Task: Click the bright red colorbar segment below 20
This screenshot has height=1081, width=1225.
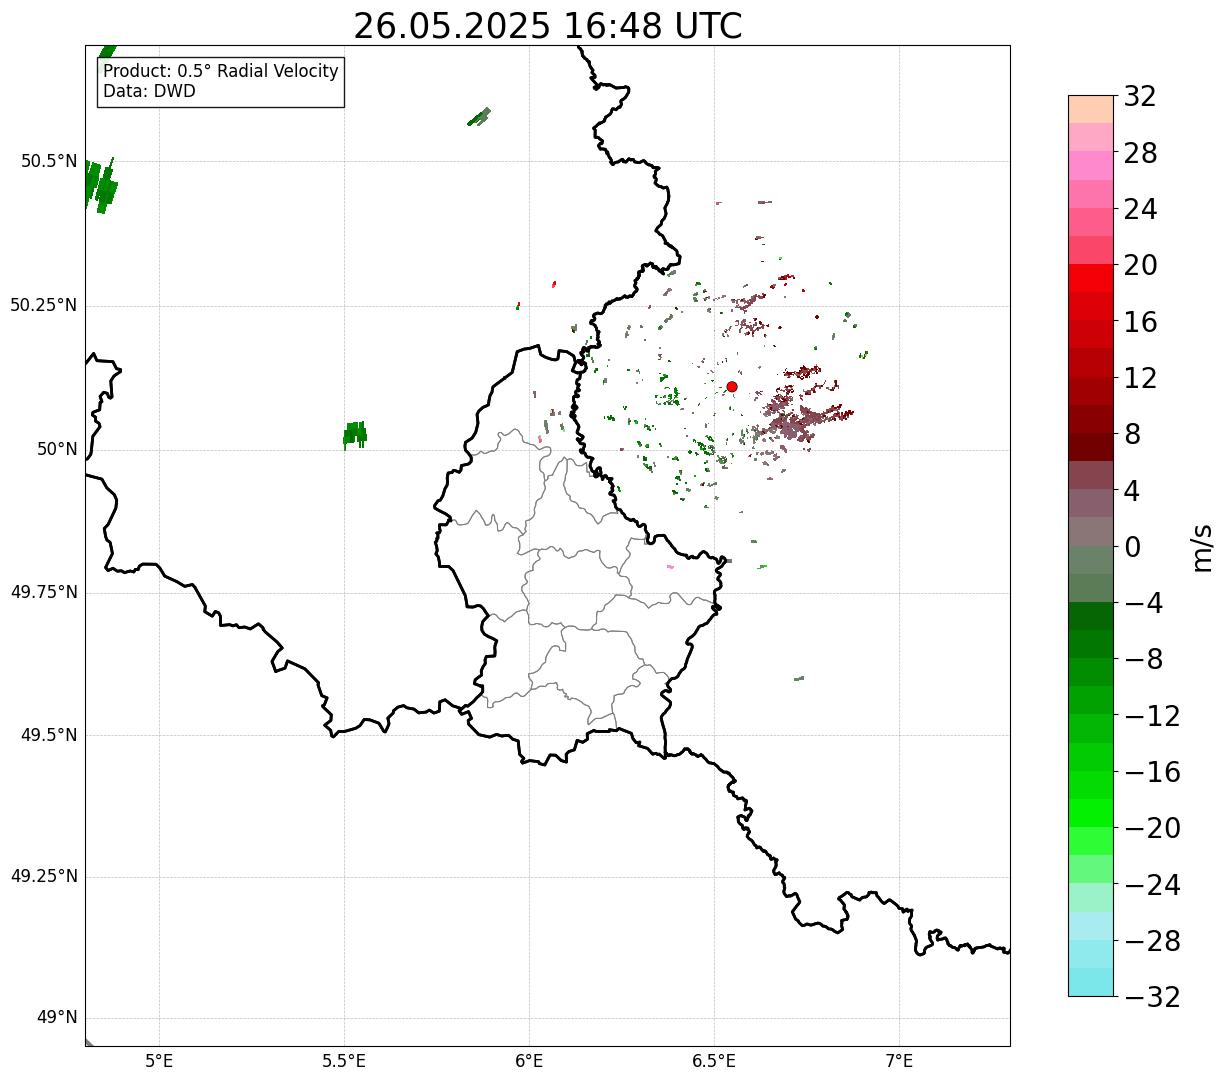Action: [1091, 278]
